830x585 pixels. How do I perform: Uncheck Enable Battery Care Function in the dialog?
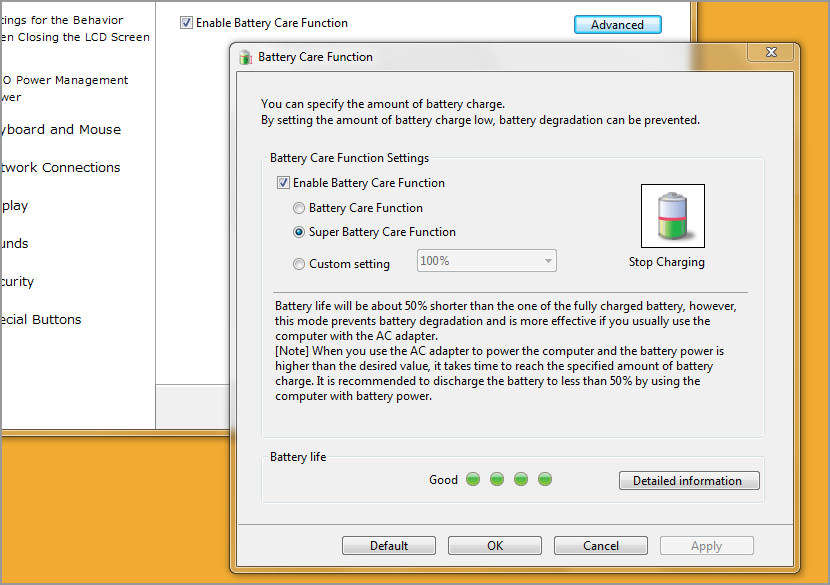[x=283, y=182]
